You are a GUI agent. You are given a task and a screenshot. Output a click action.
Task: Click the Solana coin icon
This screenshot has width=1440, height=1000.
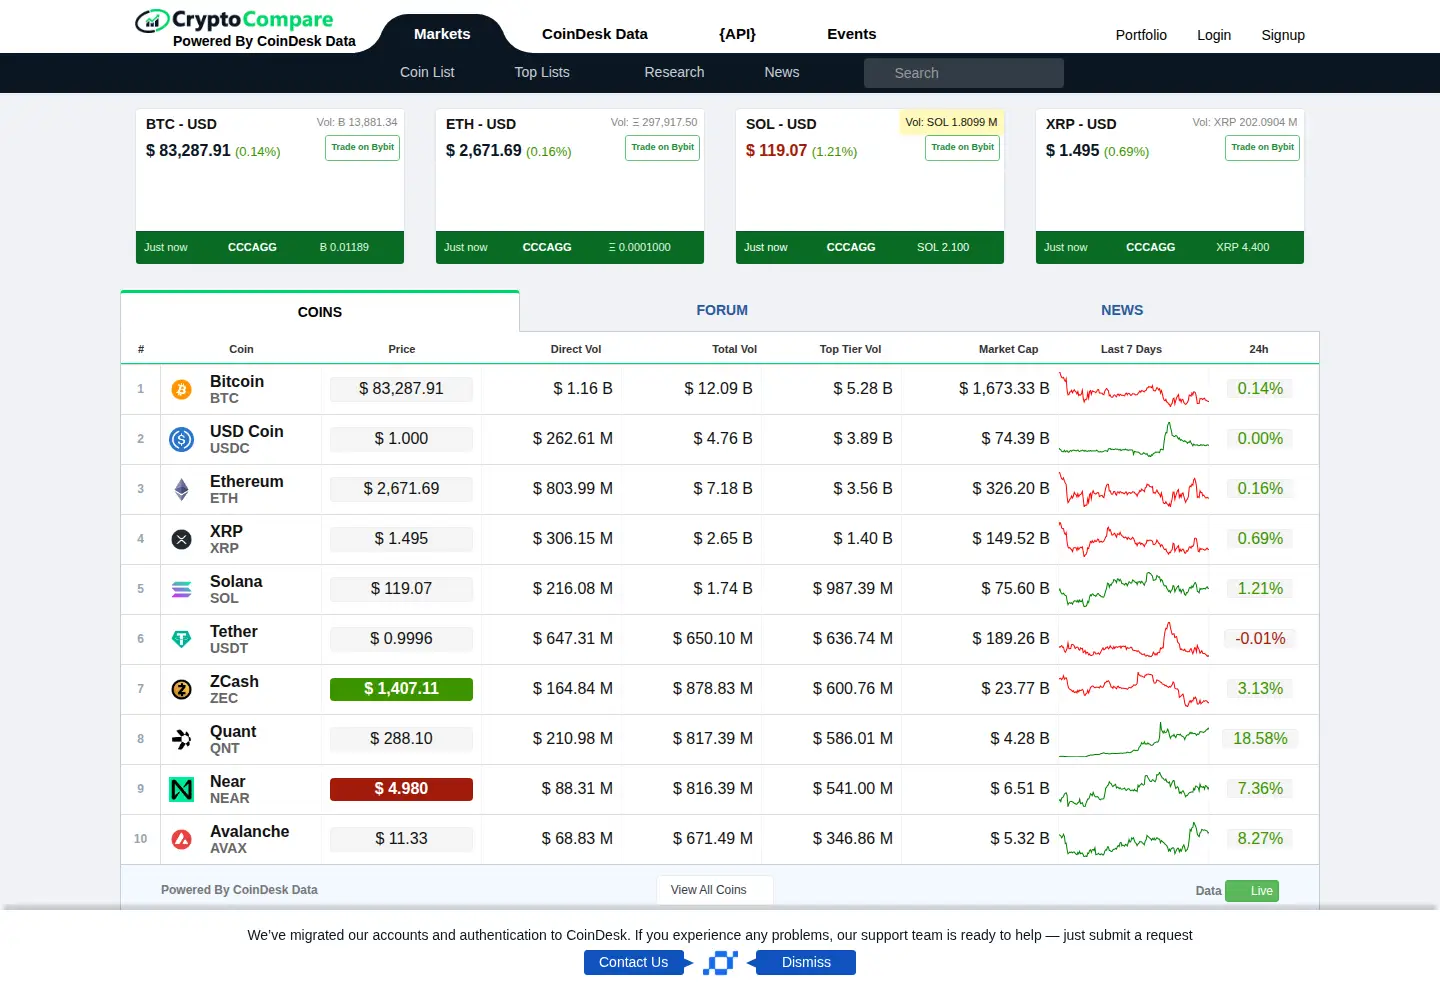point(181,589)
